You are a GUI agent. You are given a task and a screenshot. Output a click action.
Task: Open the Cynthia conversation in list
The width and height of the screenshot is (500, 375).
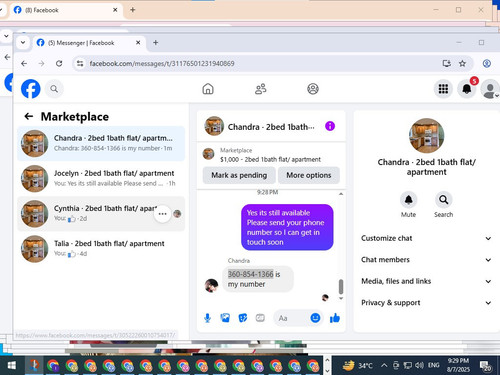tap(101, 214)
